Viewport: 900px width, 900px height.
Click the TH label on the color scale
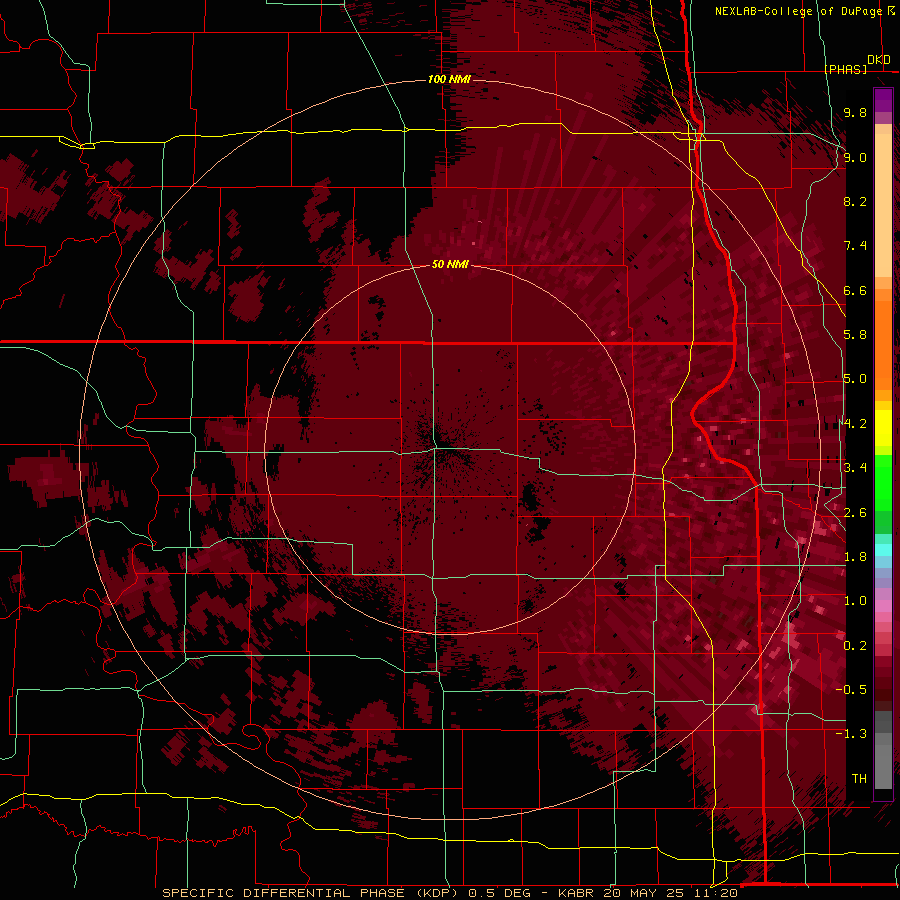click(x=859, y=779)
